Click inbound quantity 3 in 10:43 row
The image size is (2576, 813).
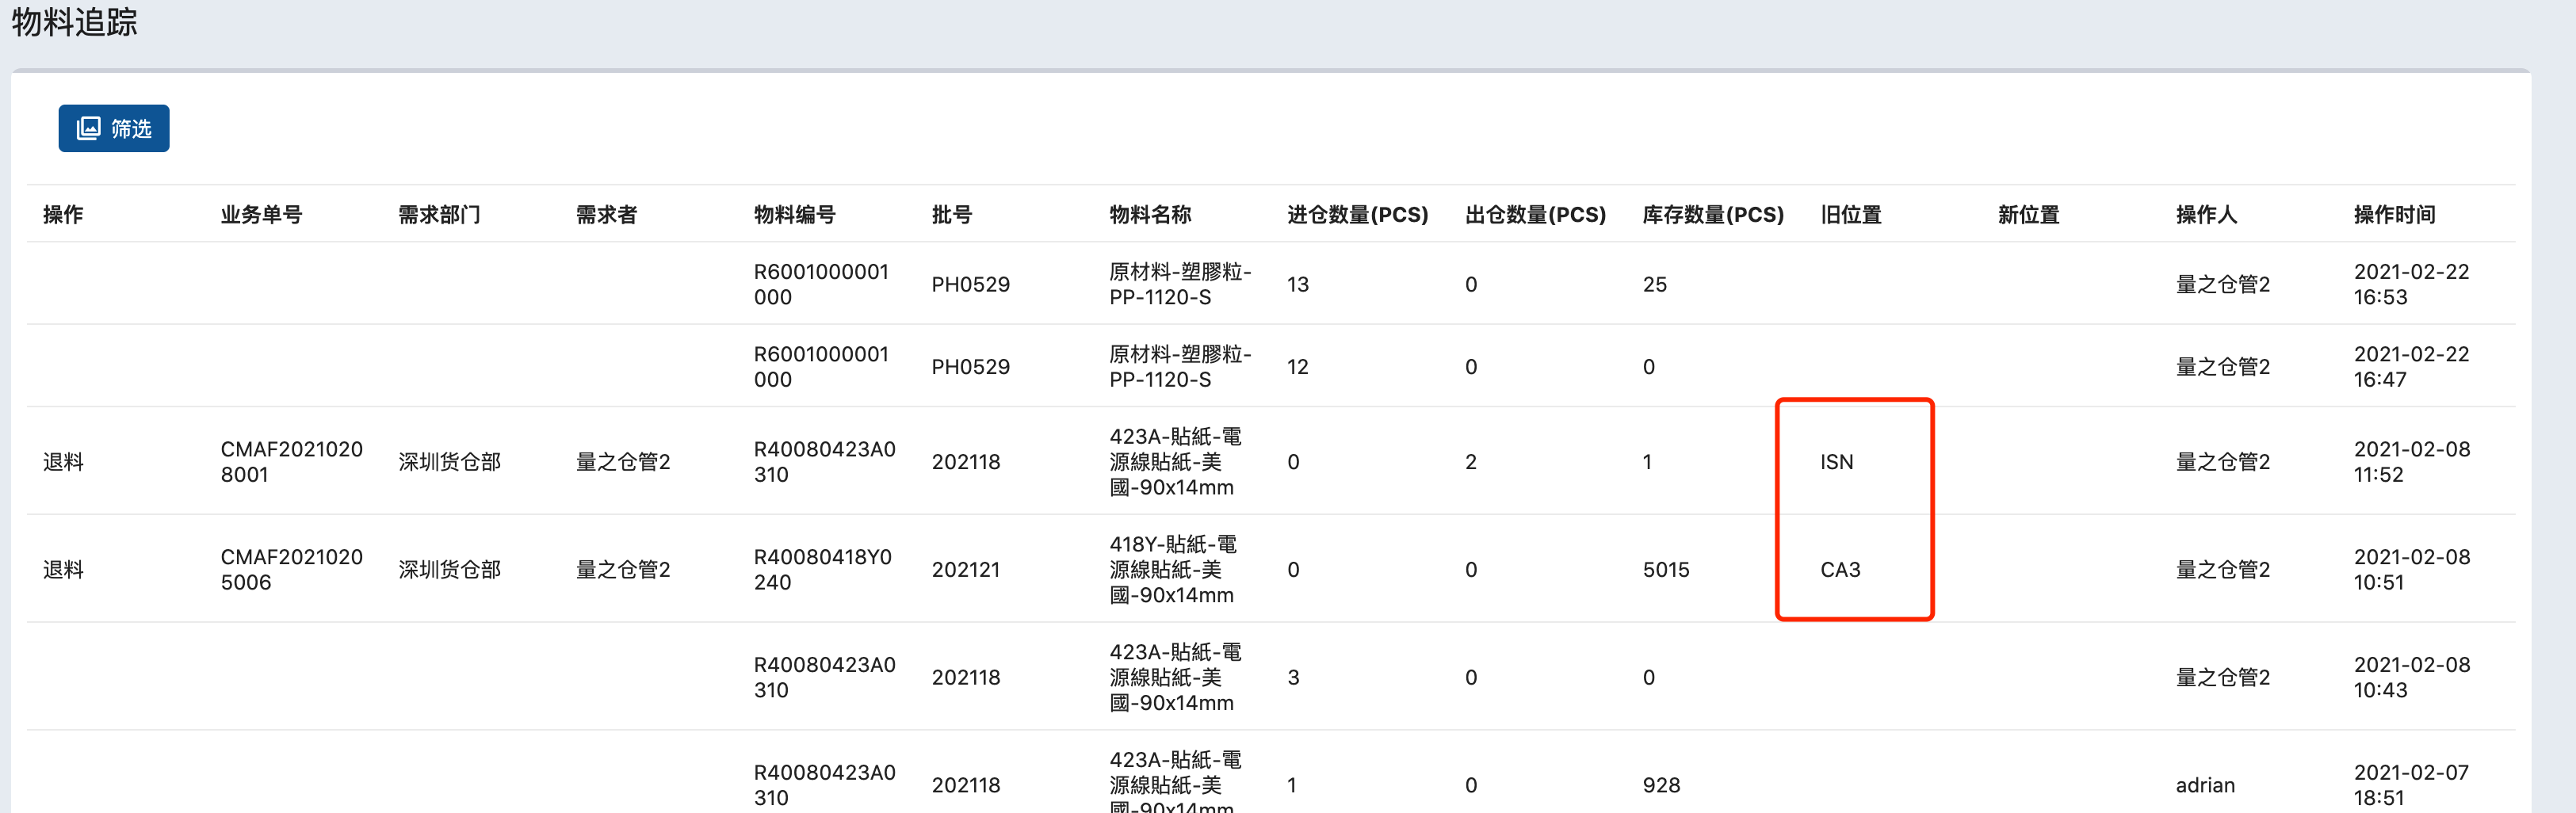point(1293,677)
